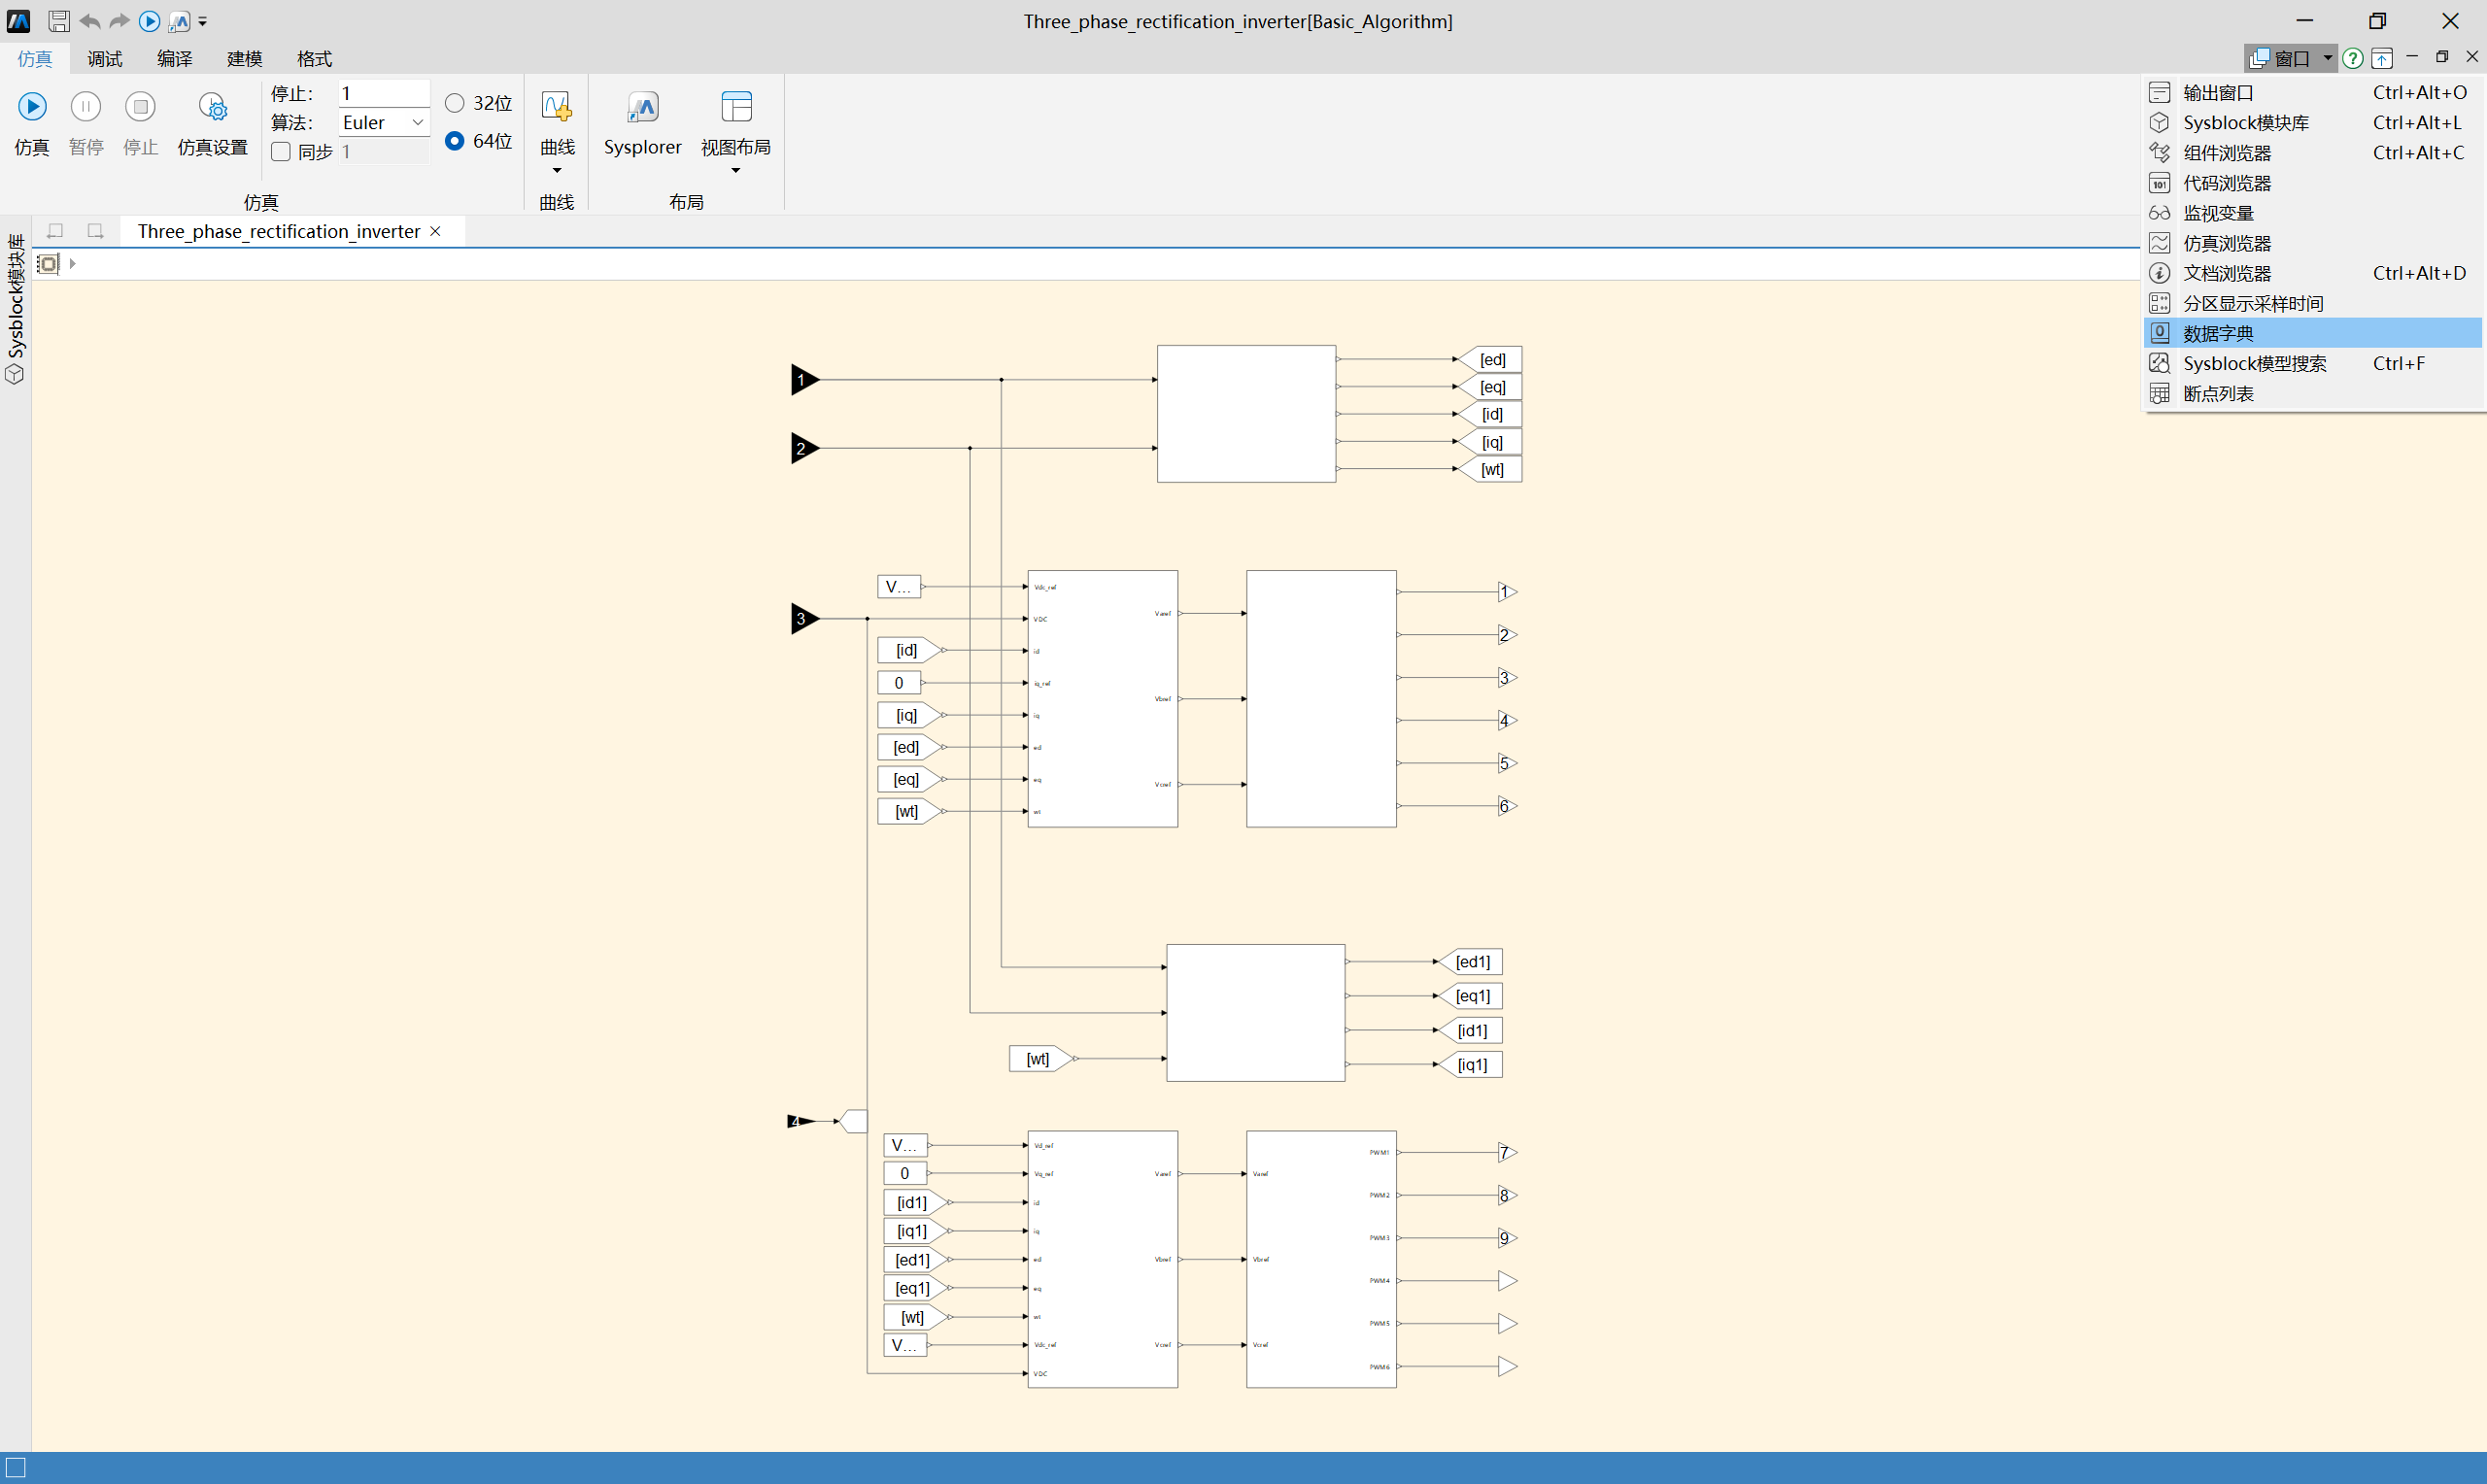
Task: Open the help question mark icon
Action: [x=2353, y=58]
